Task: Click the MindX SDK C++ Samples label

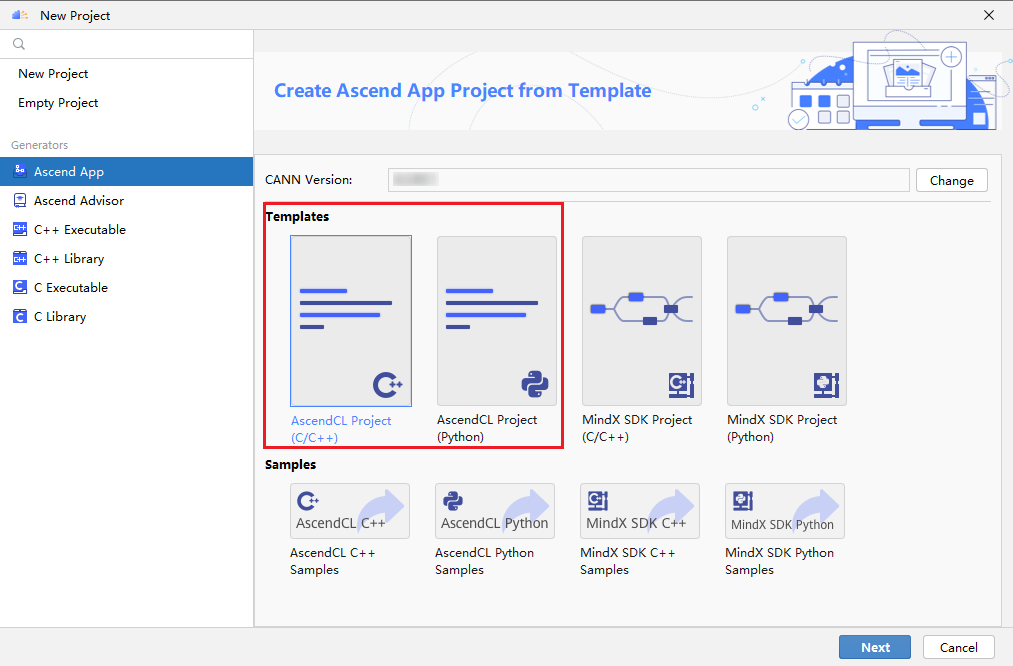Action: (x=628, y=561)
